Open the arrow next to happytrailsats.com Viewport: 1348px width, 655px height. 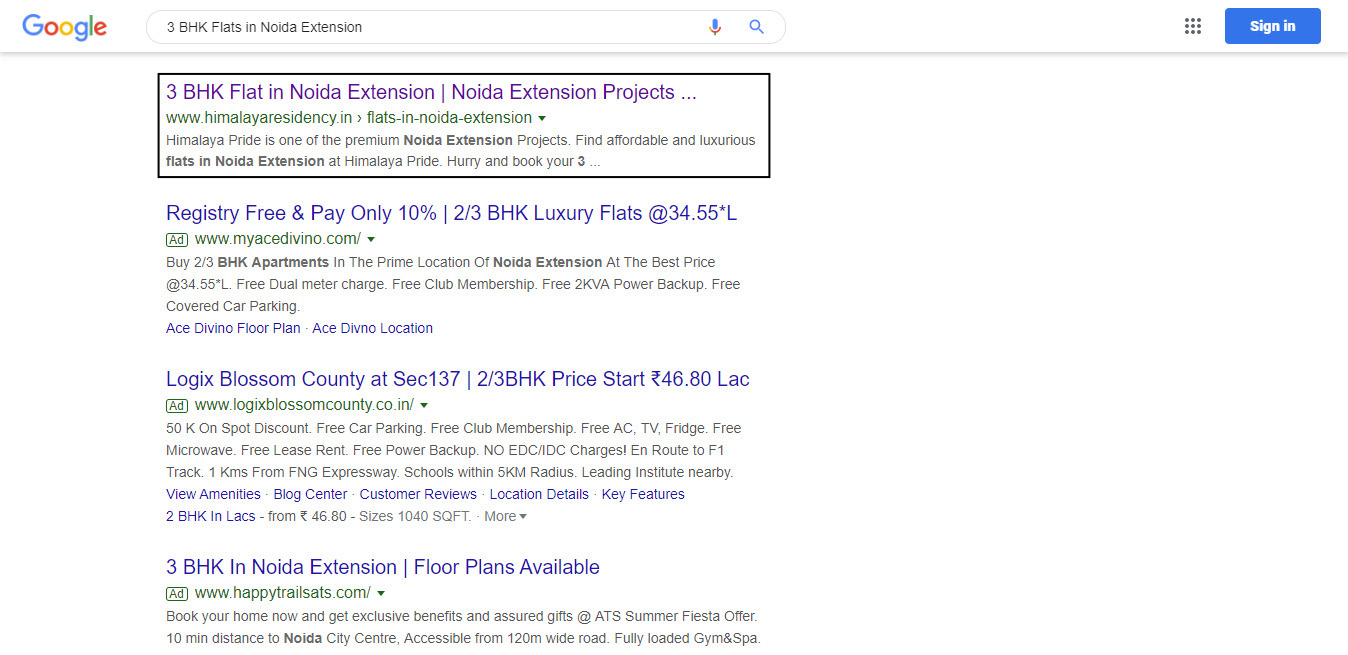pos(380,592)
